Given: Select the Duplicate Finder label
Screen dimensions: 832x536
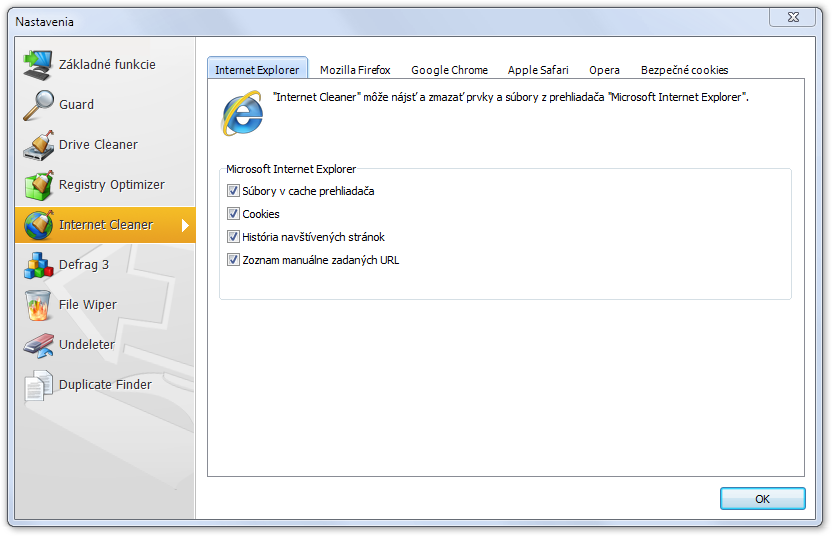Looking at the screenshot, I should click(x=105, y=385).
